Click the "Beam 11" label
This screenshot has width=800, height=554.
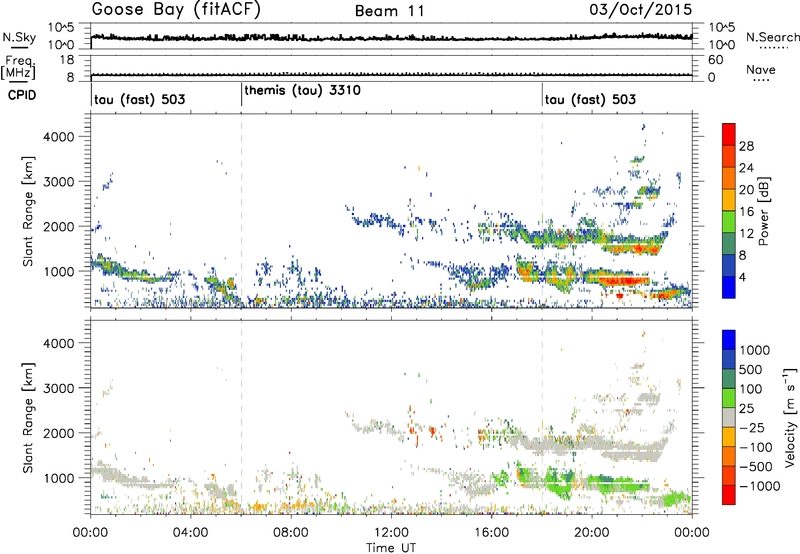click(x=390, y=11)
